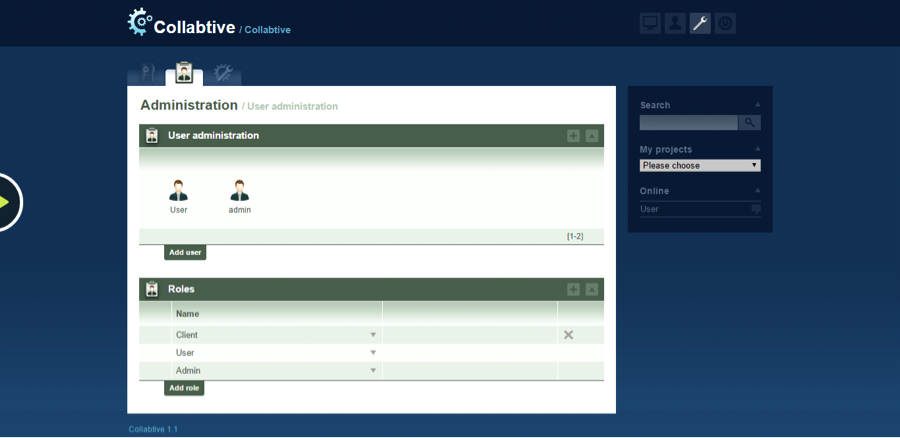Viewport: 900px width, 438px height.
Task: Expand the User role row
Action: point(373,352)
